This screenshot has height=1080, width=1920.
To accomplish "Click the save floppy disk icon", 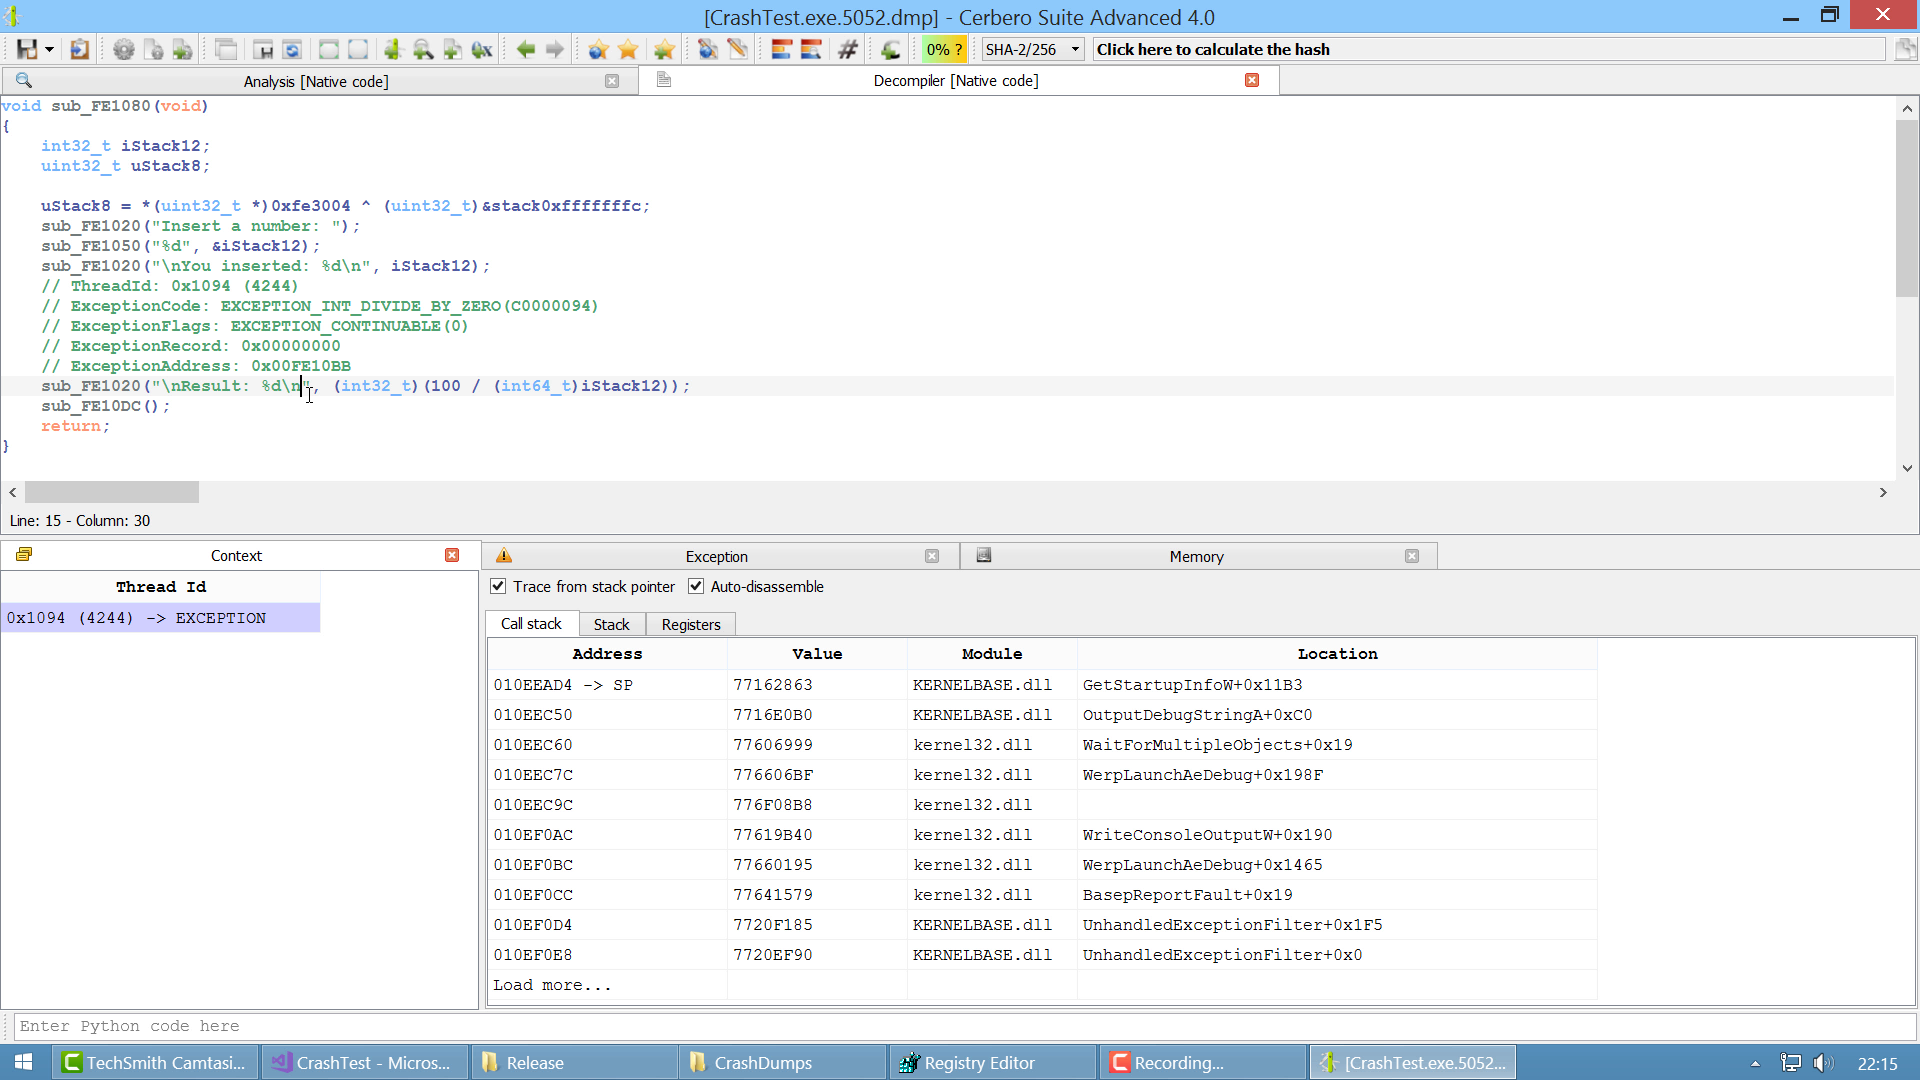I will (26, 49).
